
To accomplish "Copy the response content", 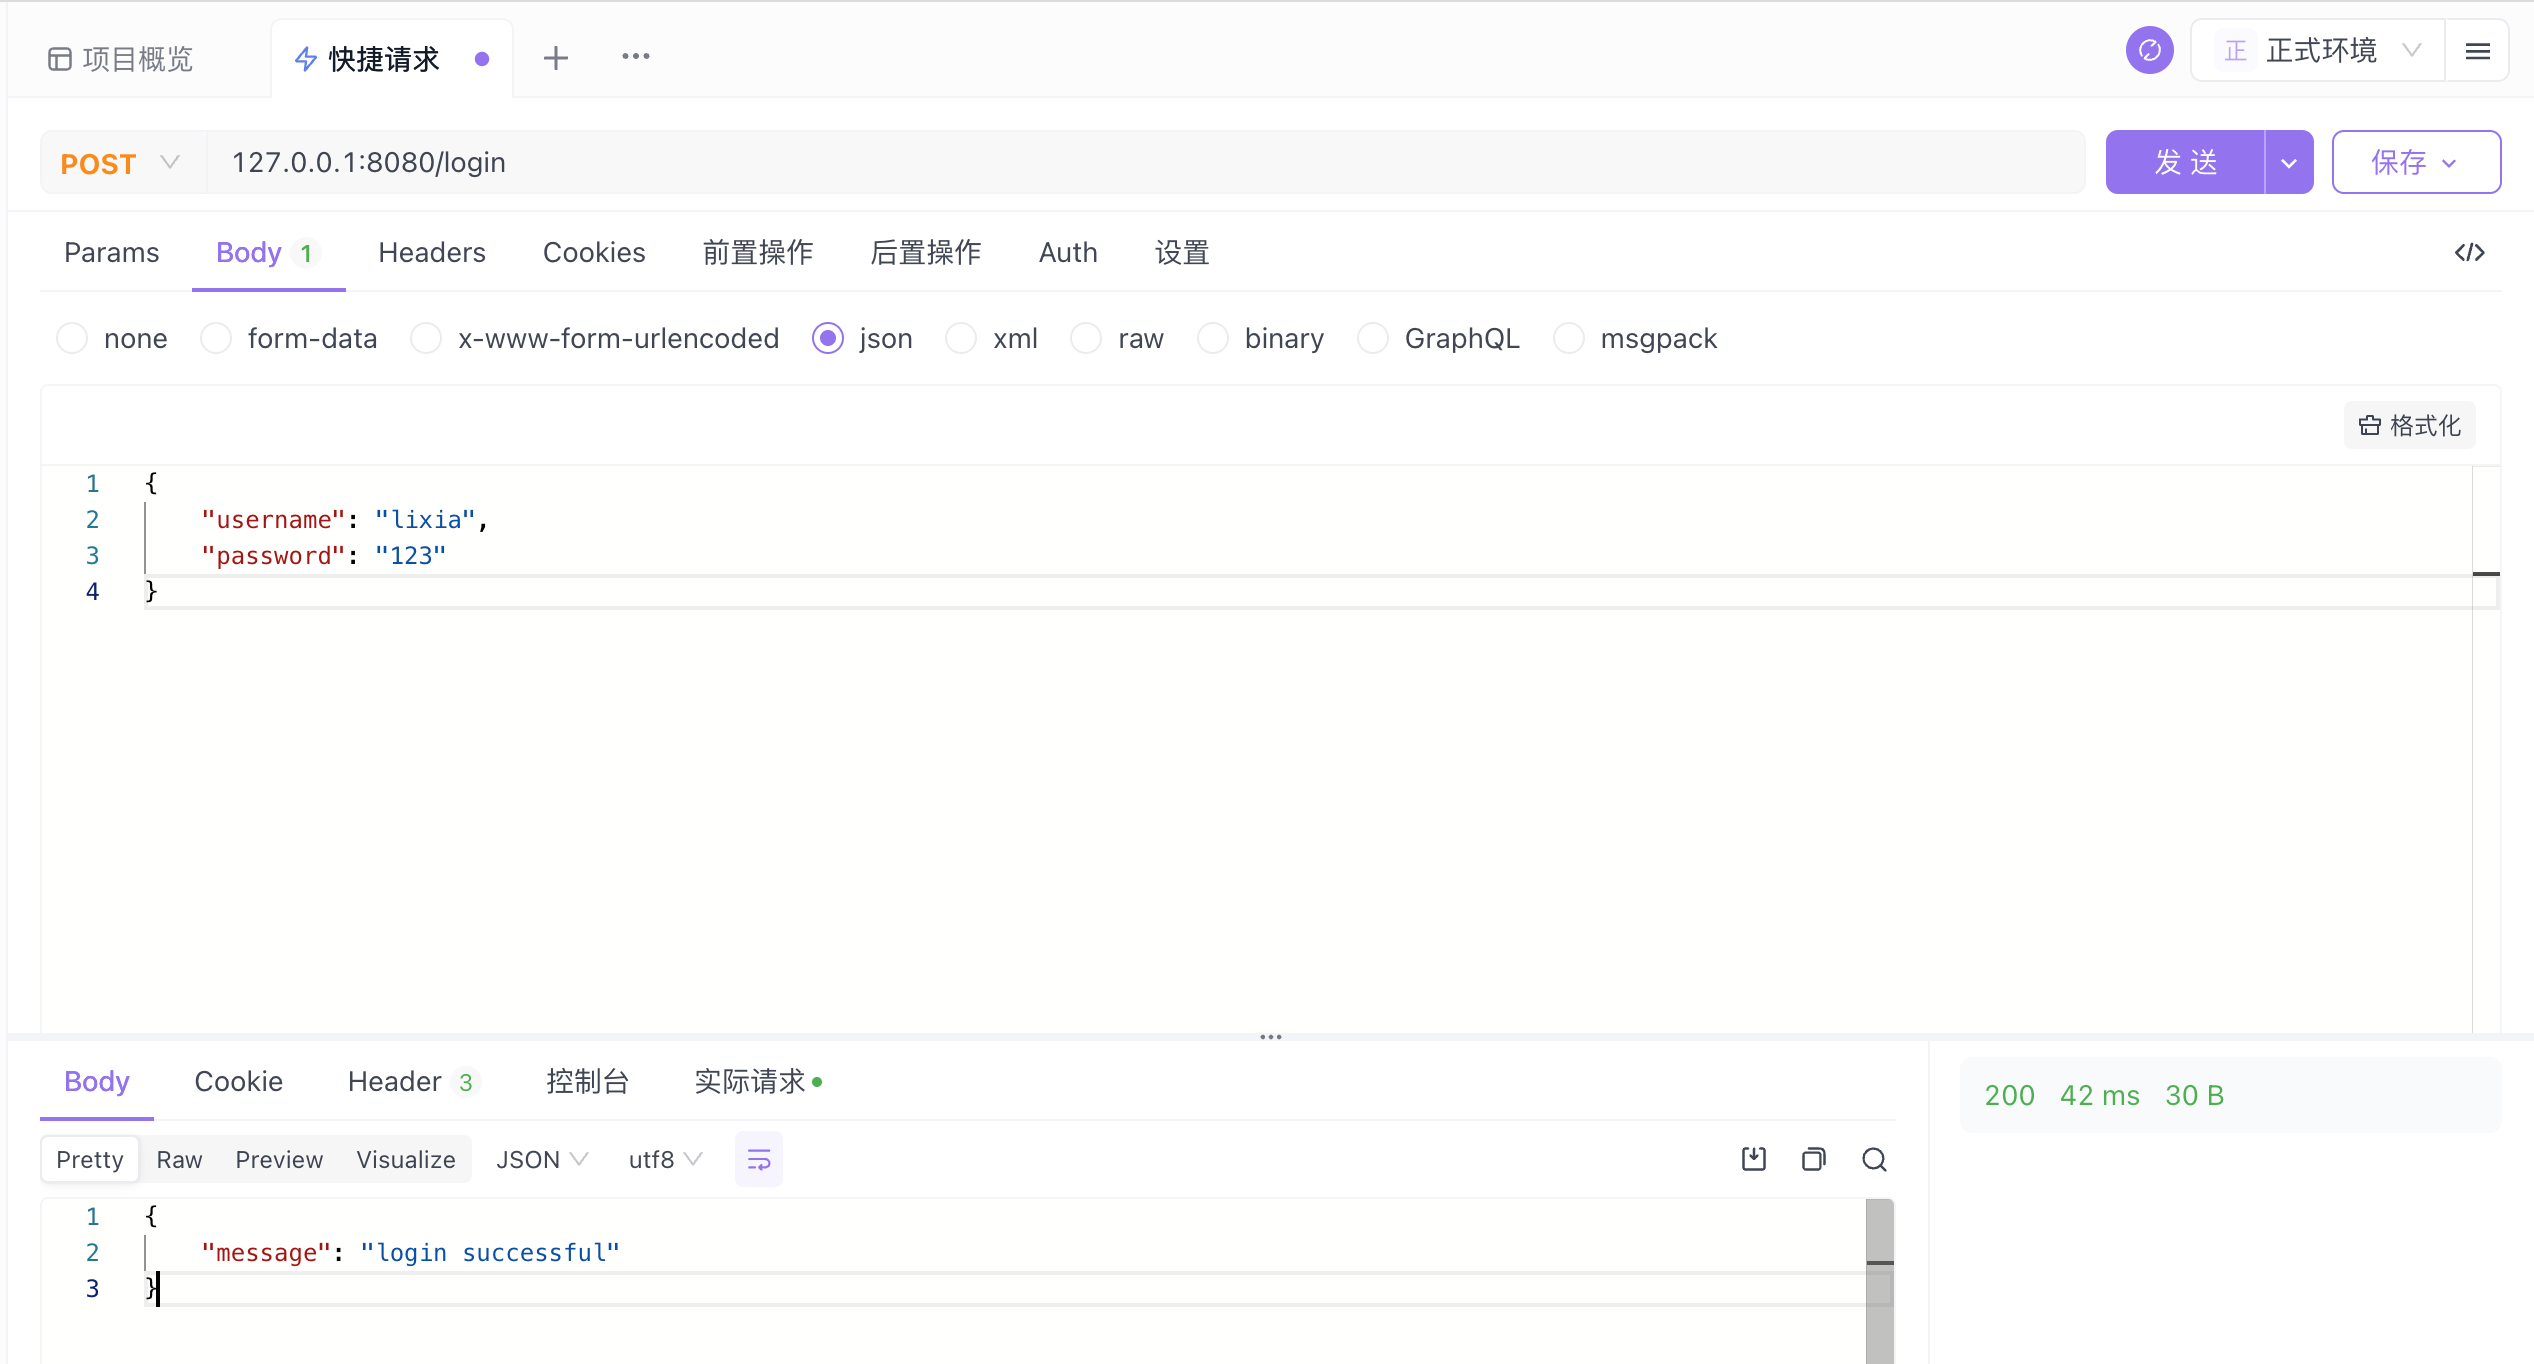I will (x=1813, y=1160).
